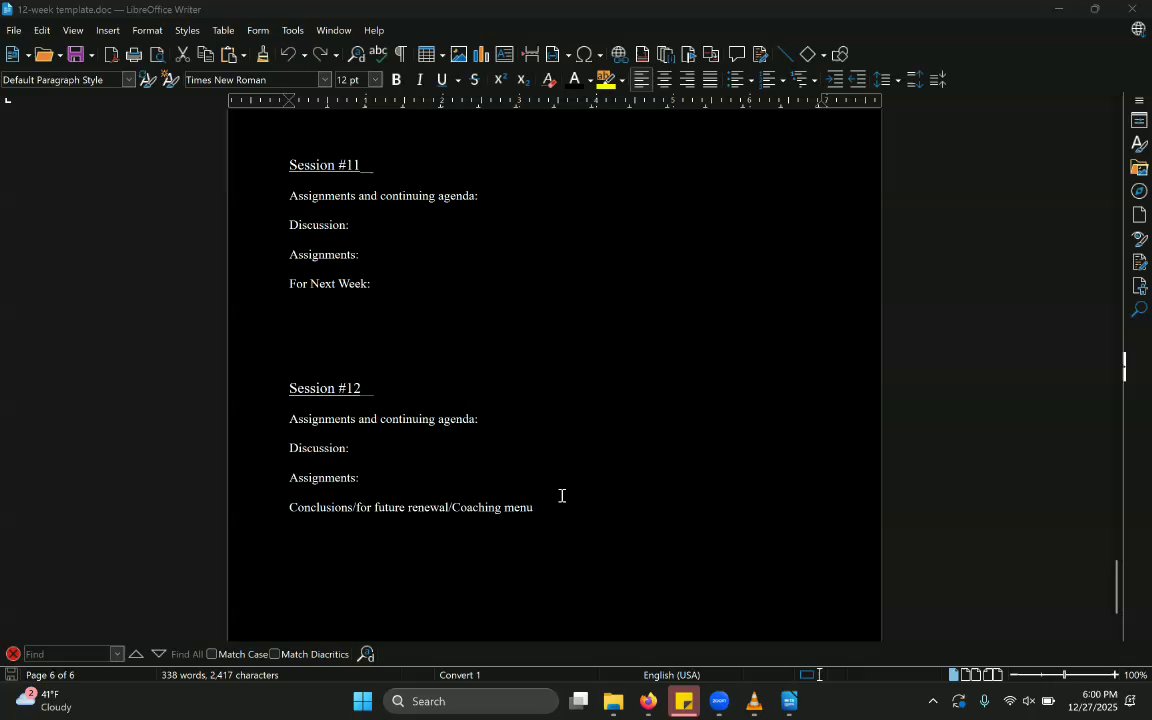Export directly as PDF

tap(111, 54)
